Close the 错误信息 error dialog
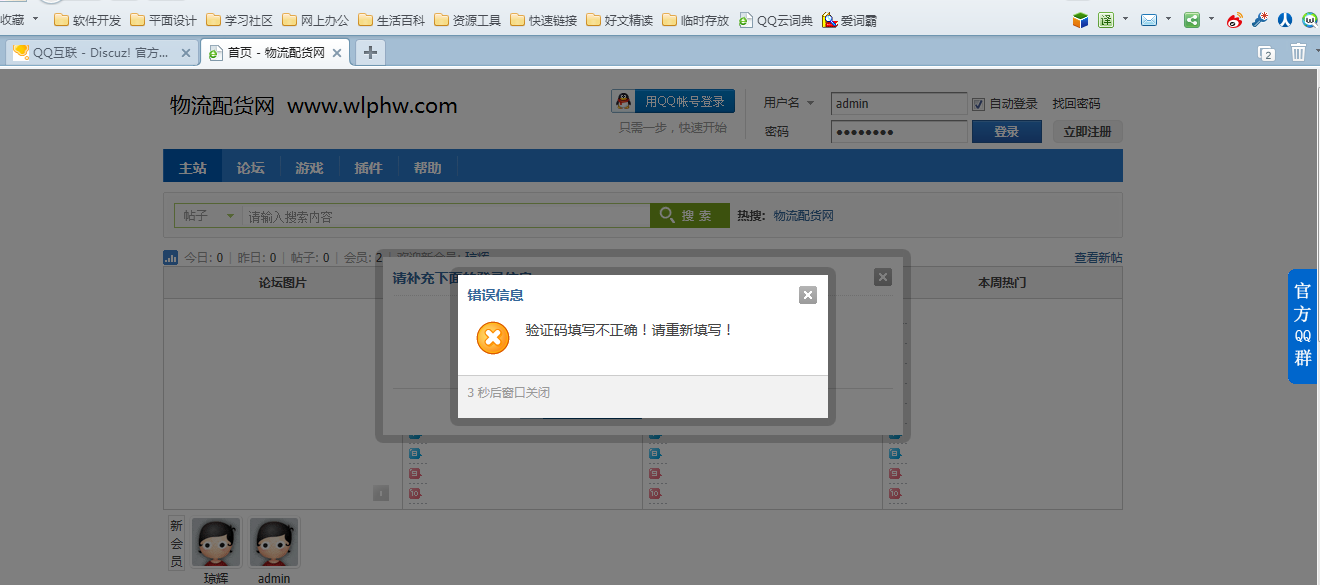Screen dimensions: 1320x585 click(x=808, y=294)
